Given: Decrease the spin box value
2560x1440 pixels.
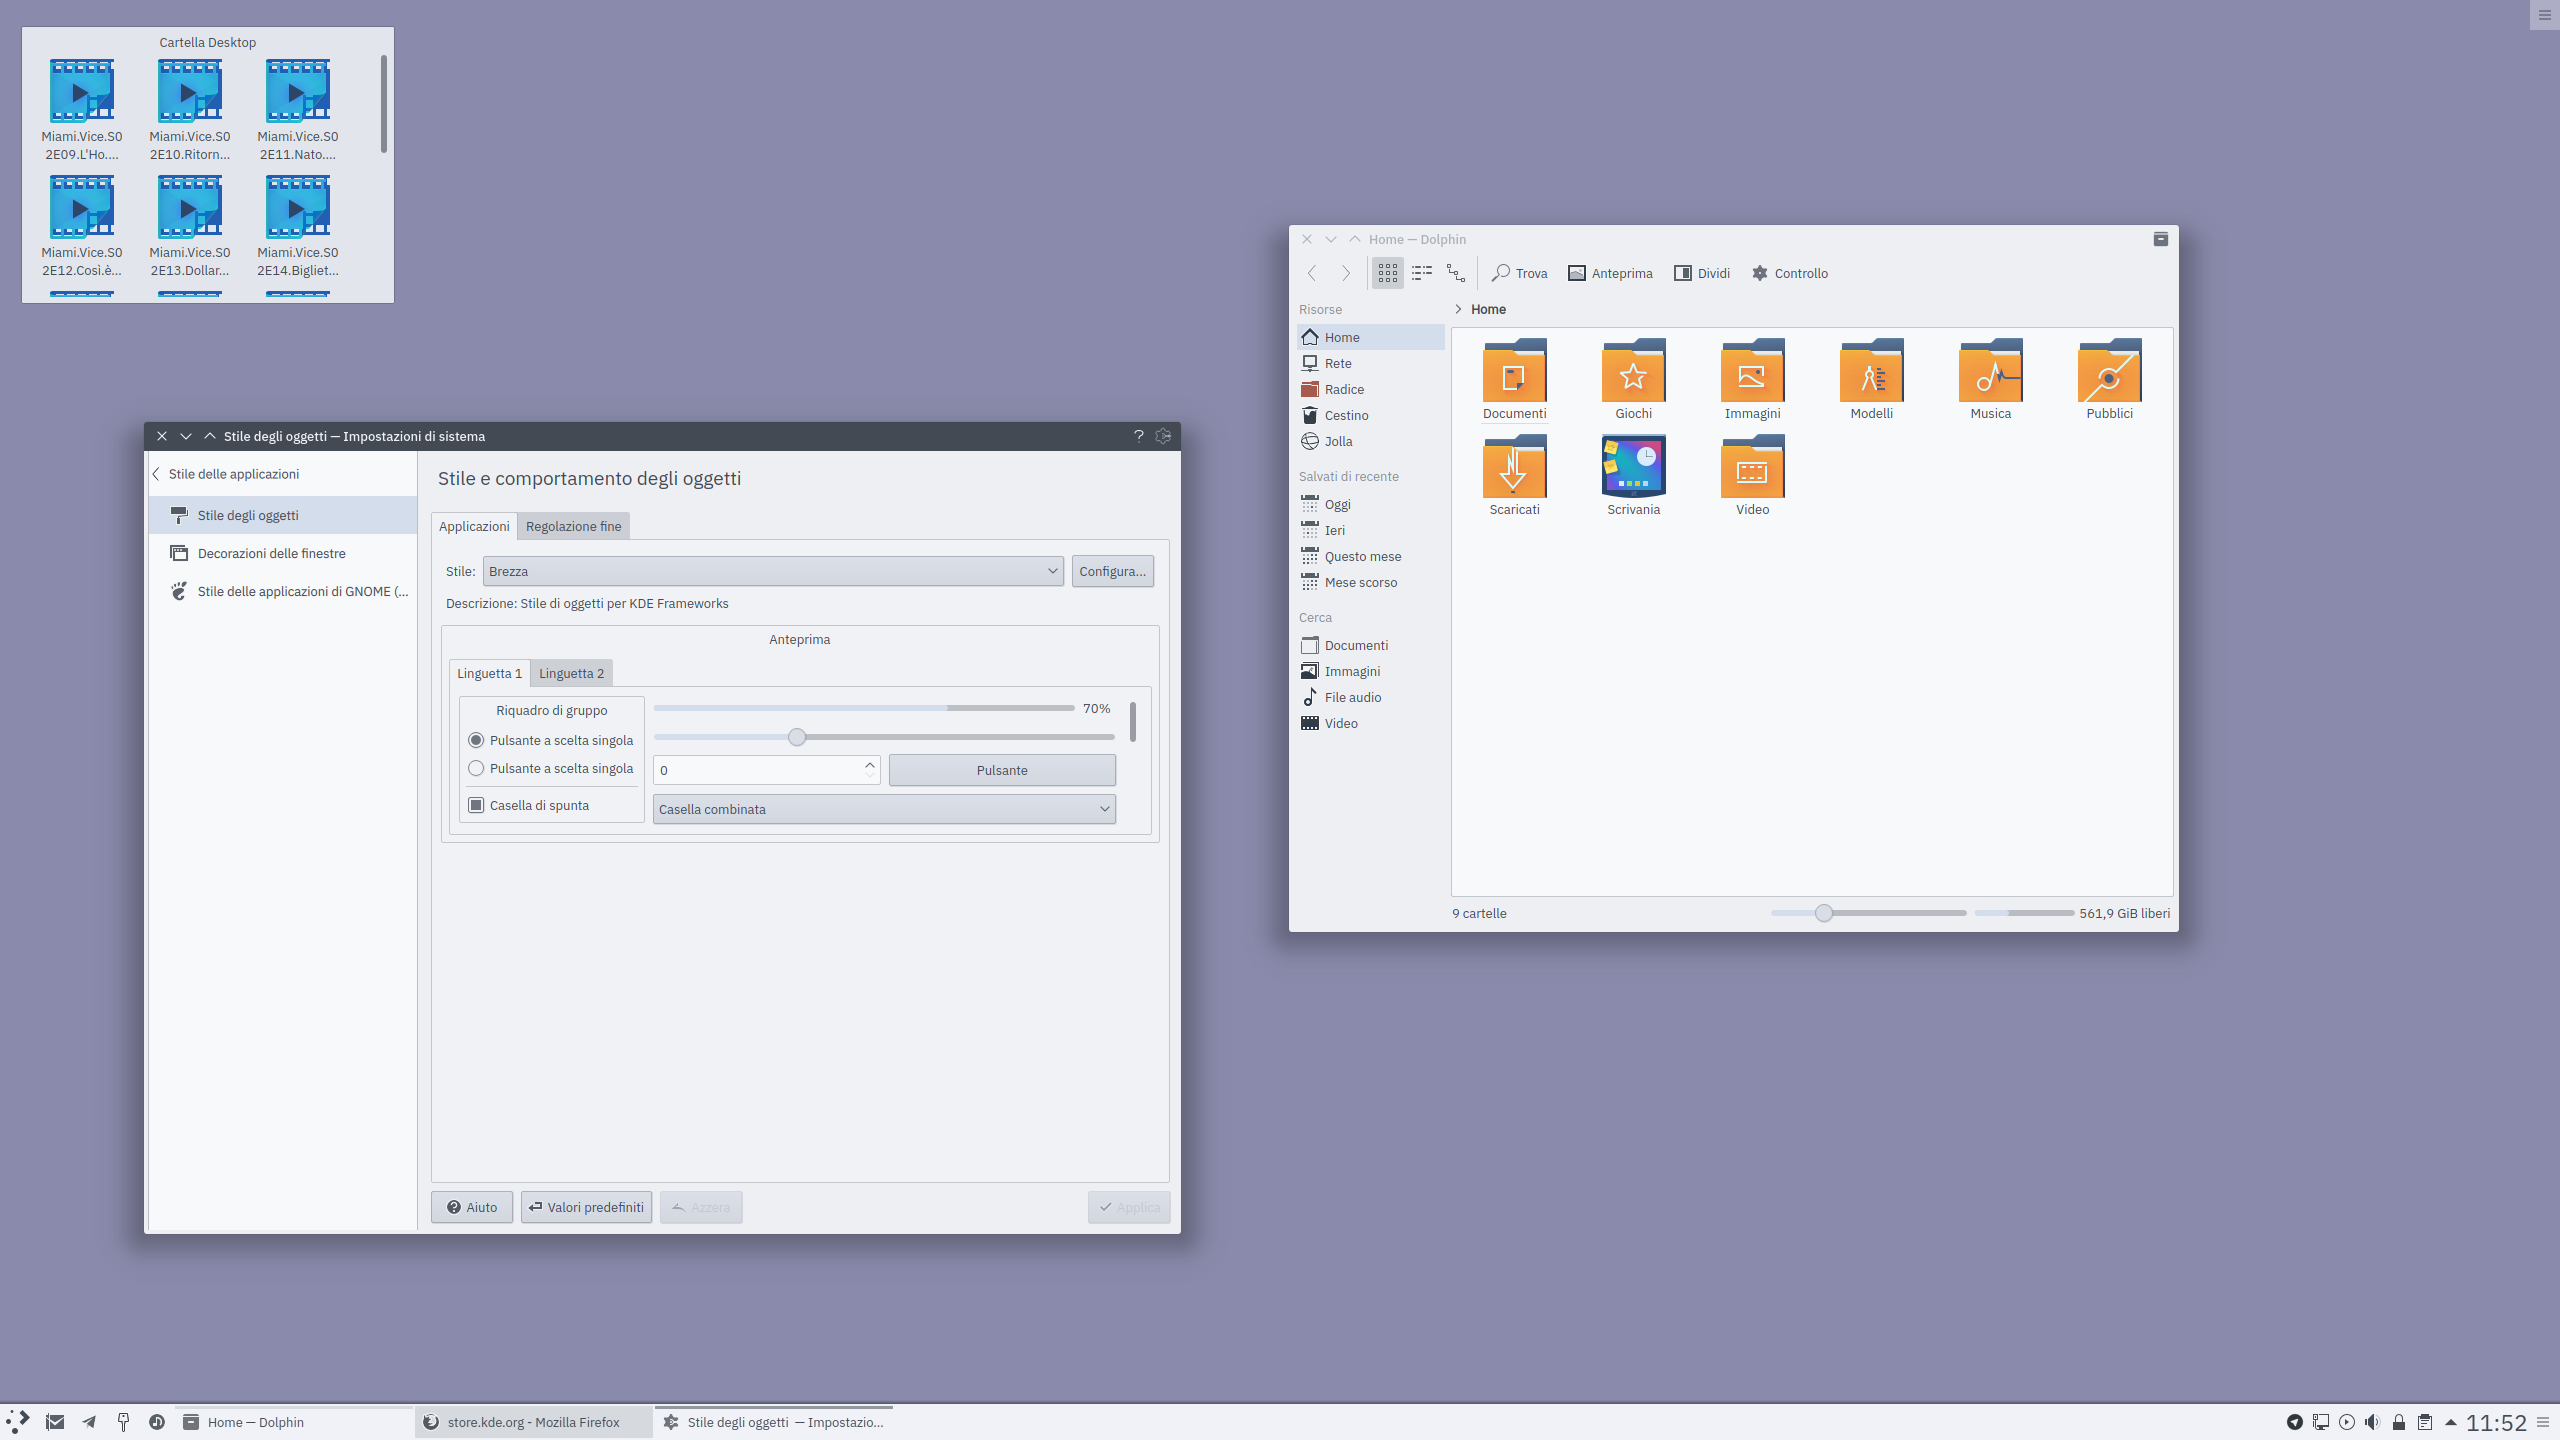Looking at the screenshot, I should (870, 776).
